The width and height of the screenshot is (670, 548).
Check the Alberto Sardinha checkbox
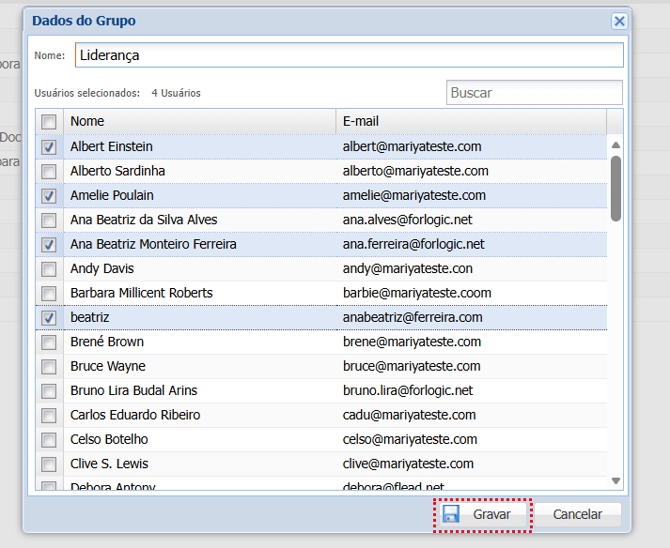click(x=49, y=171)
